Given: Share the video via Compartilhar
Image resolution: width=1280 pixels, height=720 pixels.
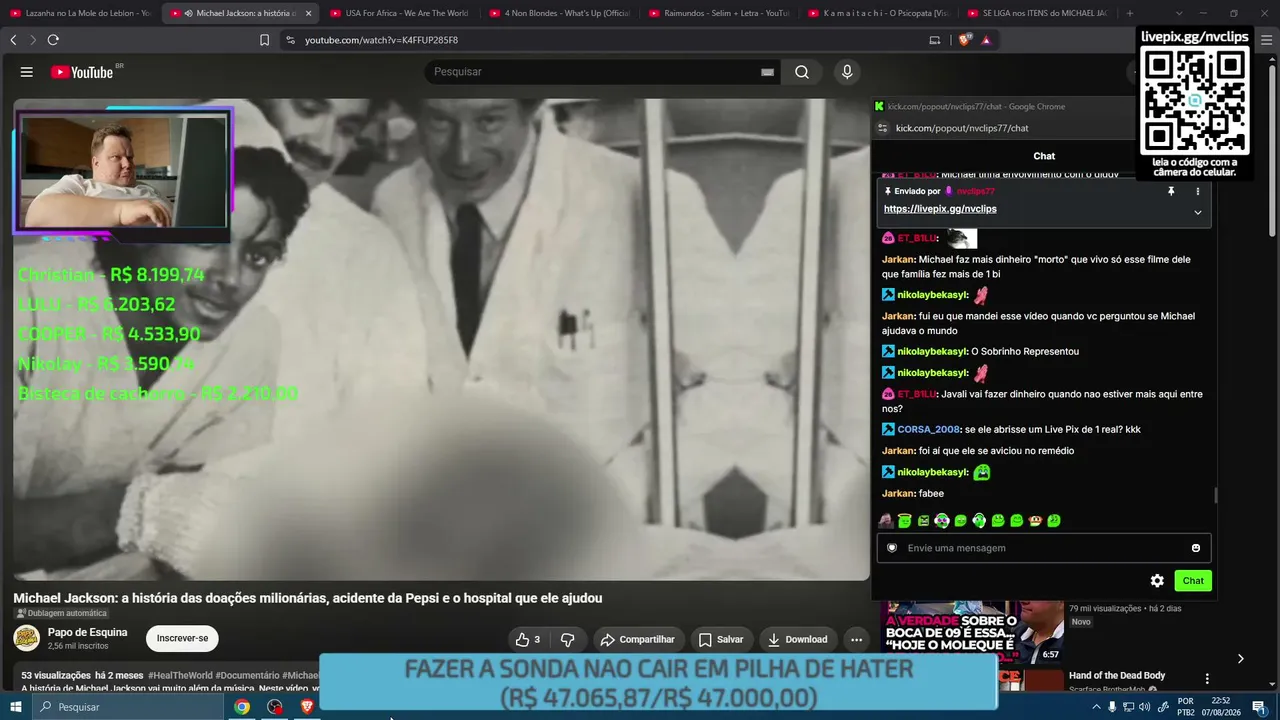Looking at the screenshot, I should (x=637, y=639).
